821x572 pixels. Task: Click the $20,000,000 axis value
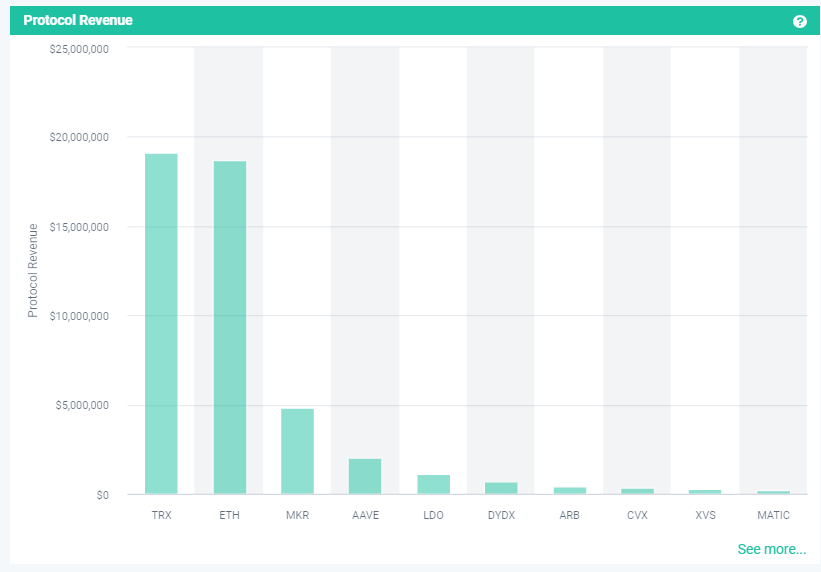click(x=79, y=137)
